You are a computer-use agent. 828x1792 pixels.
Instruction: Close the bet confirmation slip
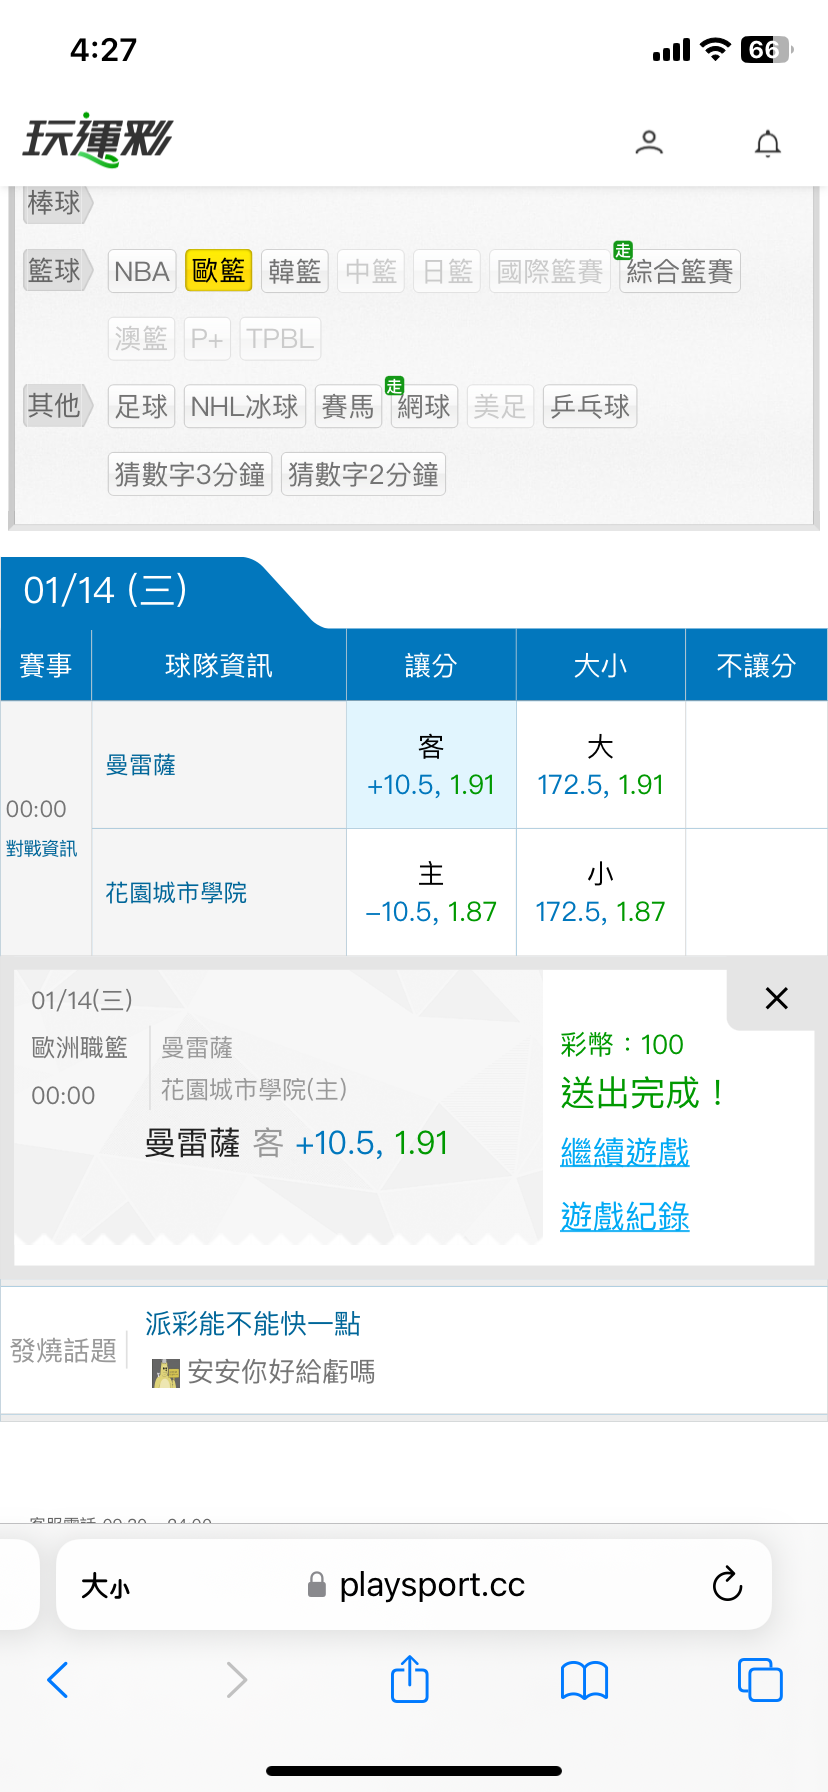pyautogui.click(x=776, y=998)
